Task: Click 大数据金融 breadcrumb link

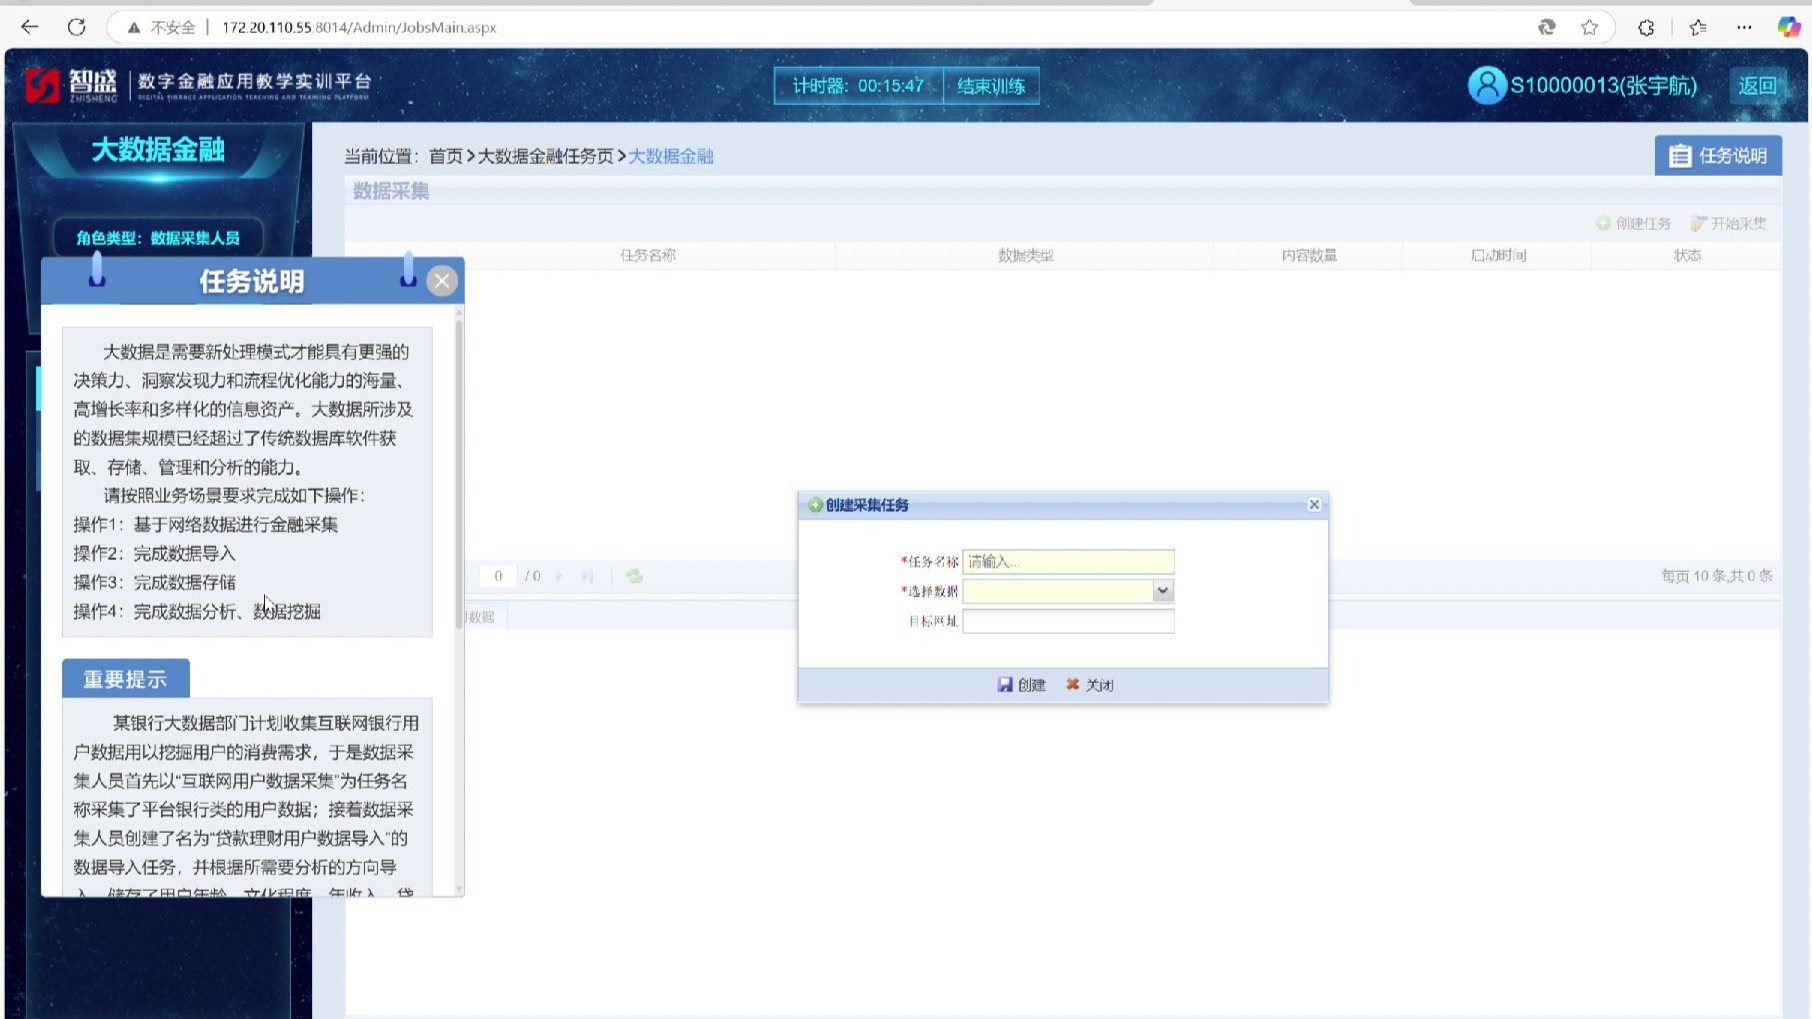Action: pyautogui.click(x=671, y=156)
